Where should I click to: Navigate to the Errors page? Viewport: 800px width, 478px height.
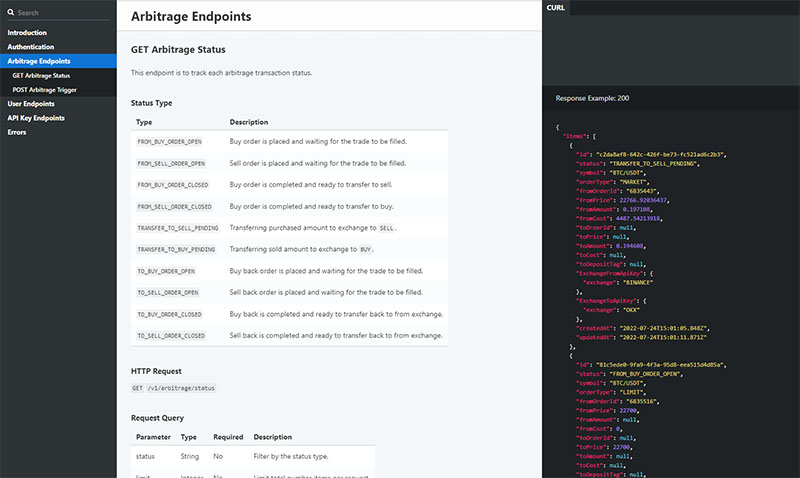click(17, 131)
